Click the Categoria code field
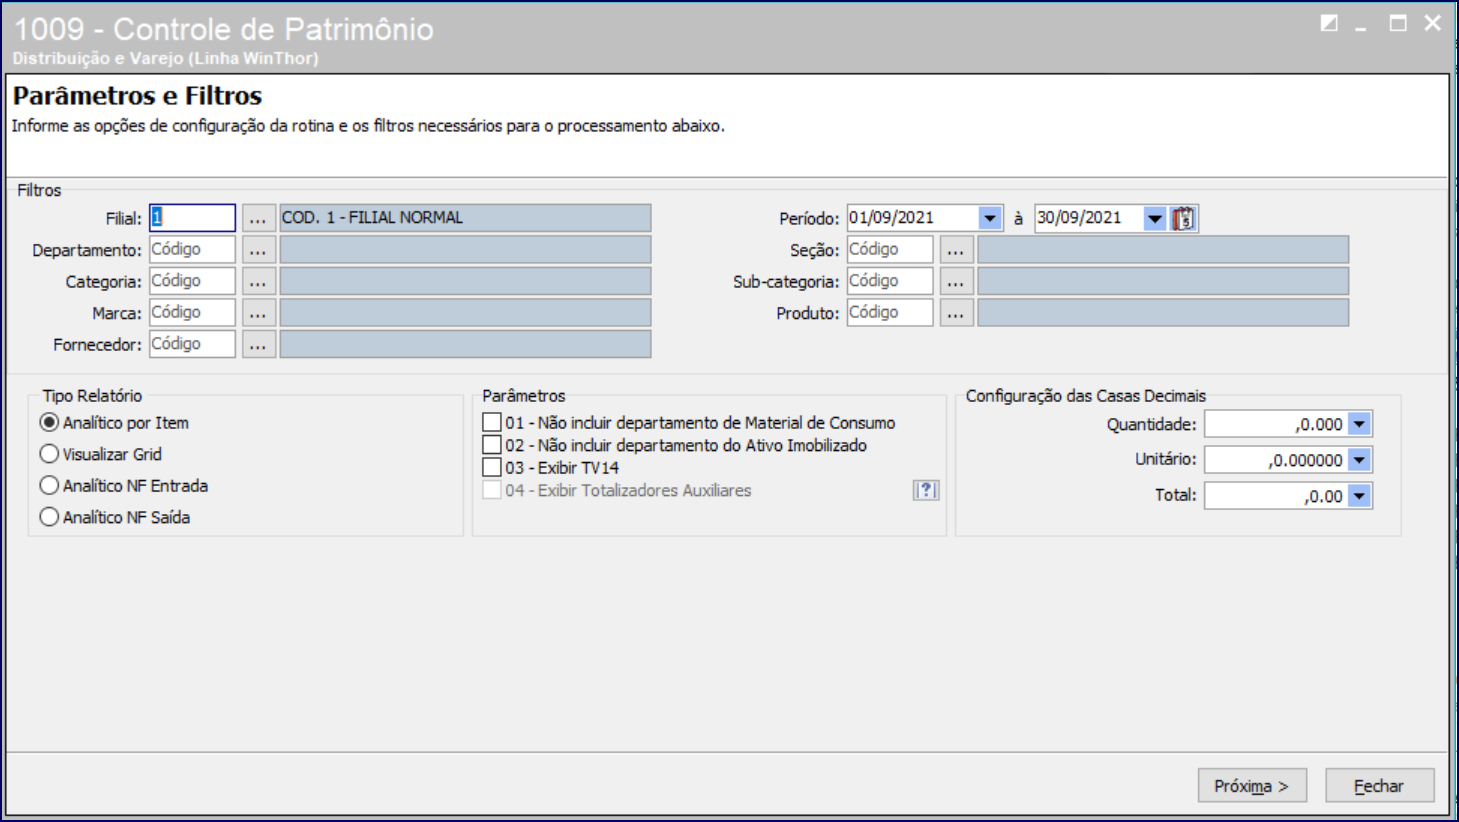Image resolution: width=1459 pixels, height=822 pixels. pyautogui.click(x=192, y=281)
